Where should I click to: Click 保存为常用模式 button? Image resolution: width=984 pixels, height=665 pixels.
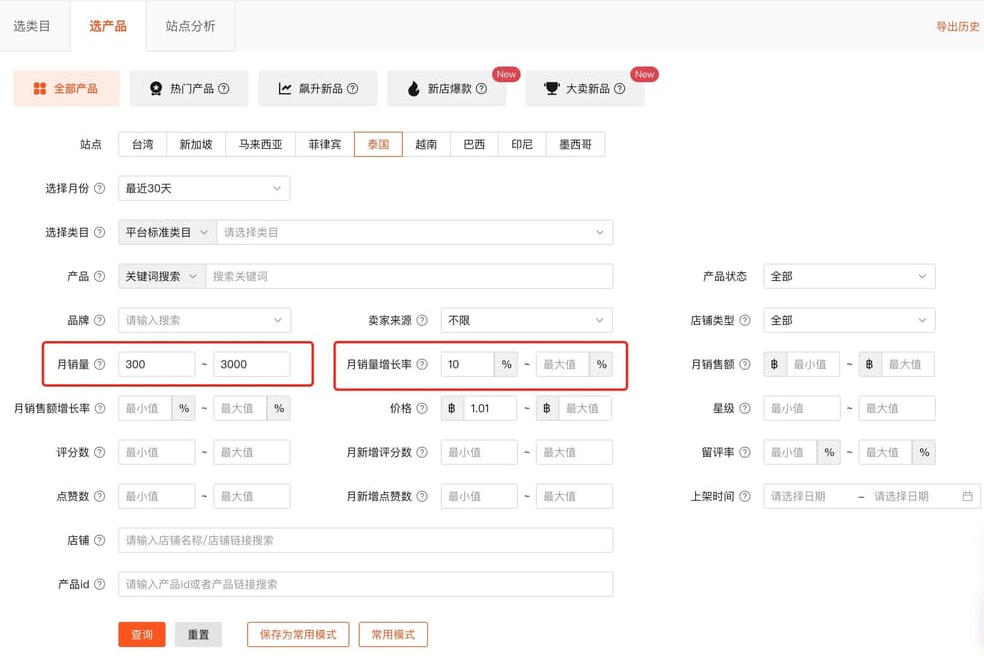click(x=298, y=634)
